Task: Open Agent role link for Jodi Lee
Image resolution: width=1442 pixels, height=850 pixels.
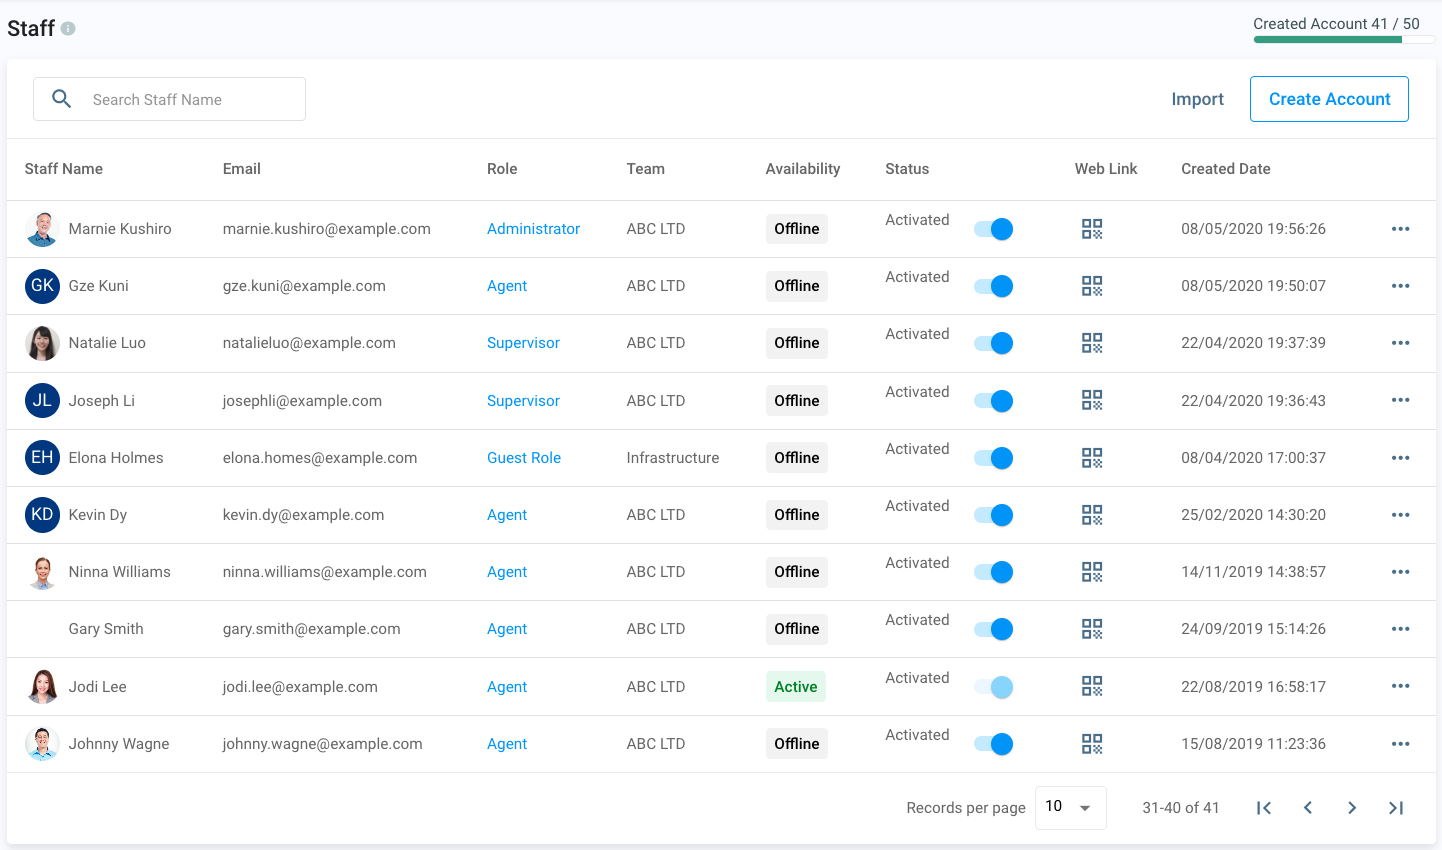Action: click(507, 687)
